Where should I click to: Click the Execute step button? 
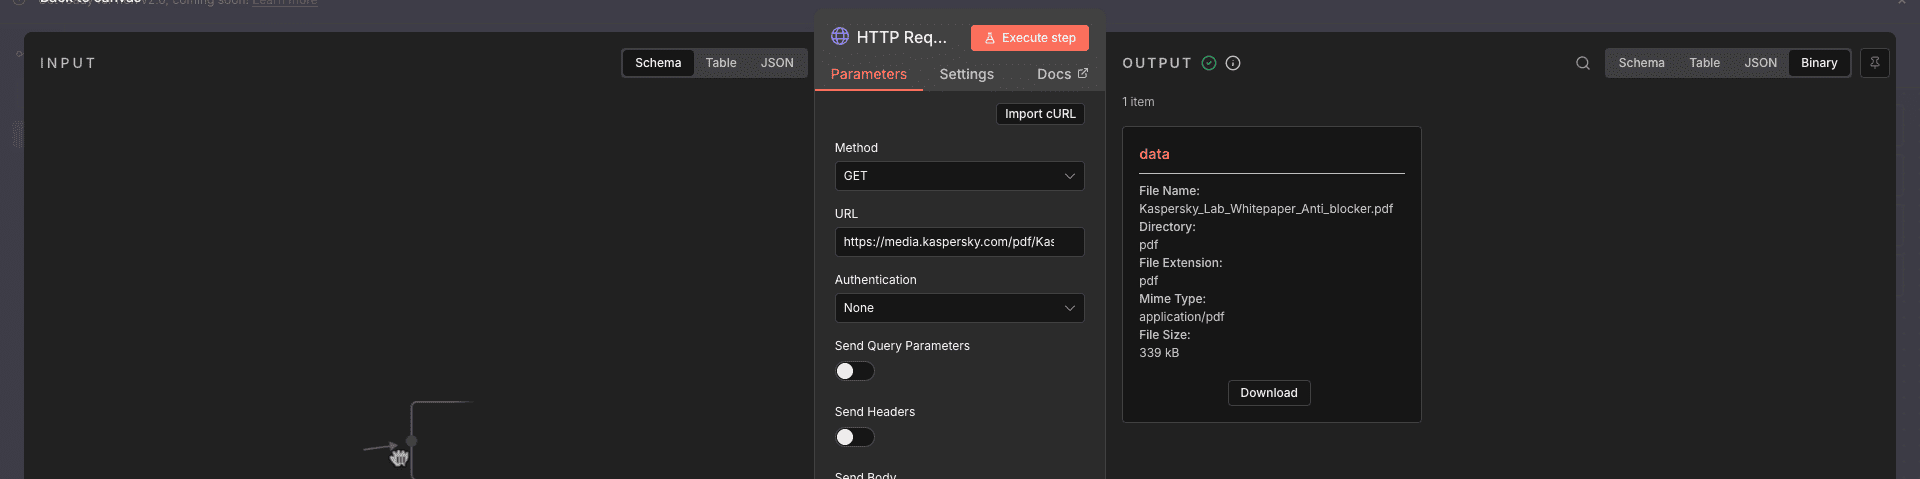tap(1030, 38)
